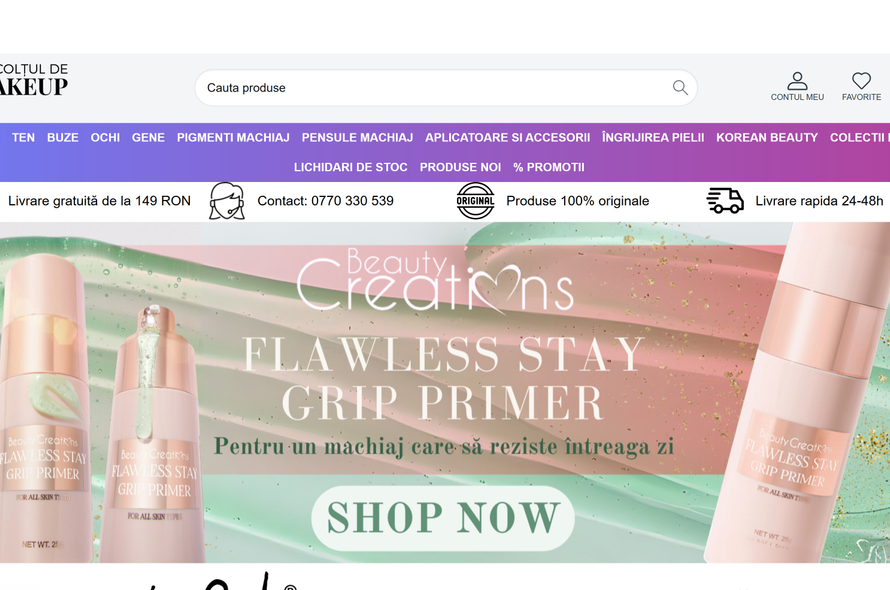890x590 pixels.
Task: Go to the GENE category
Action: click(148, 137)
